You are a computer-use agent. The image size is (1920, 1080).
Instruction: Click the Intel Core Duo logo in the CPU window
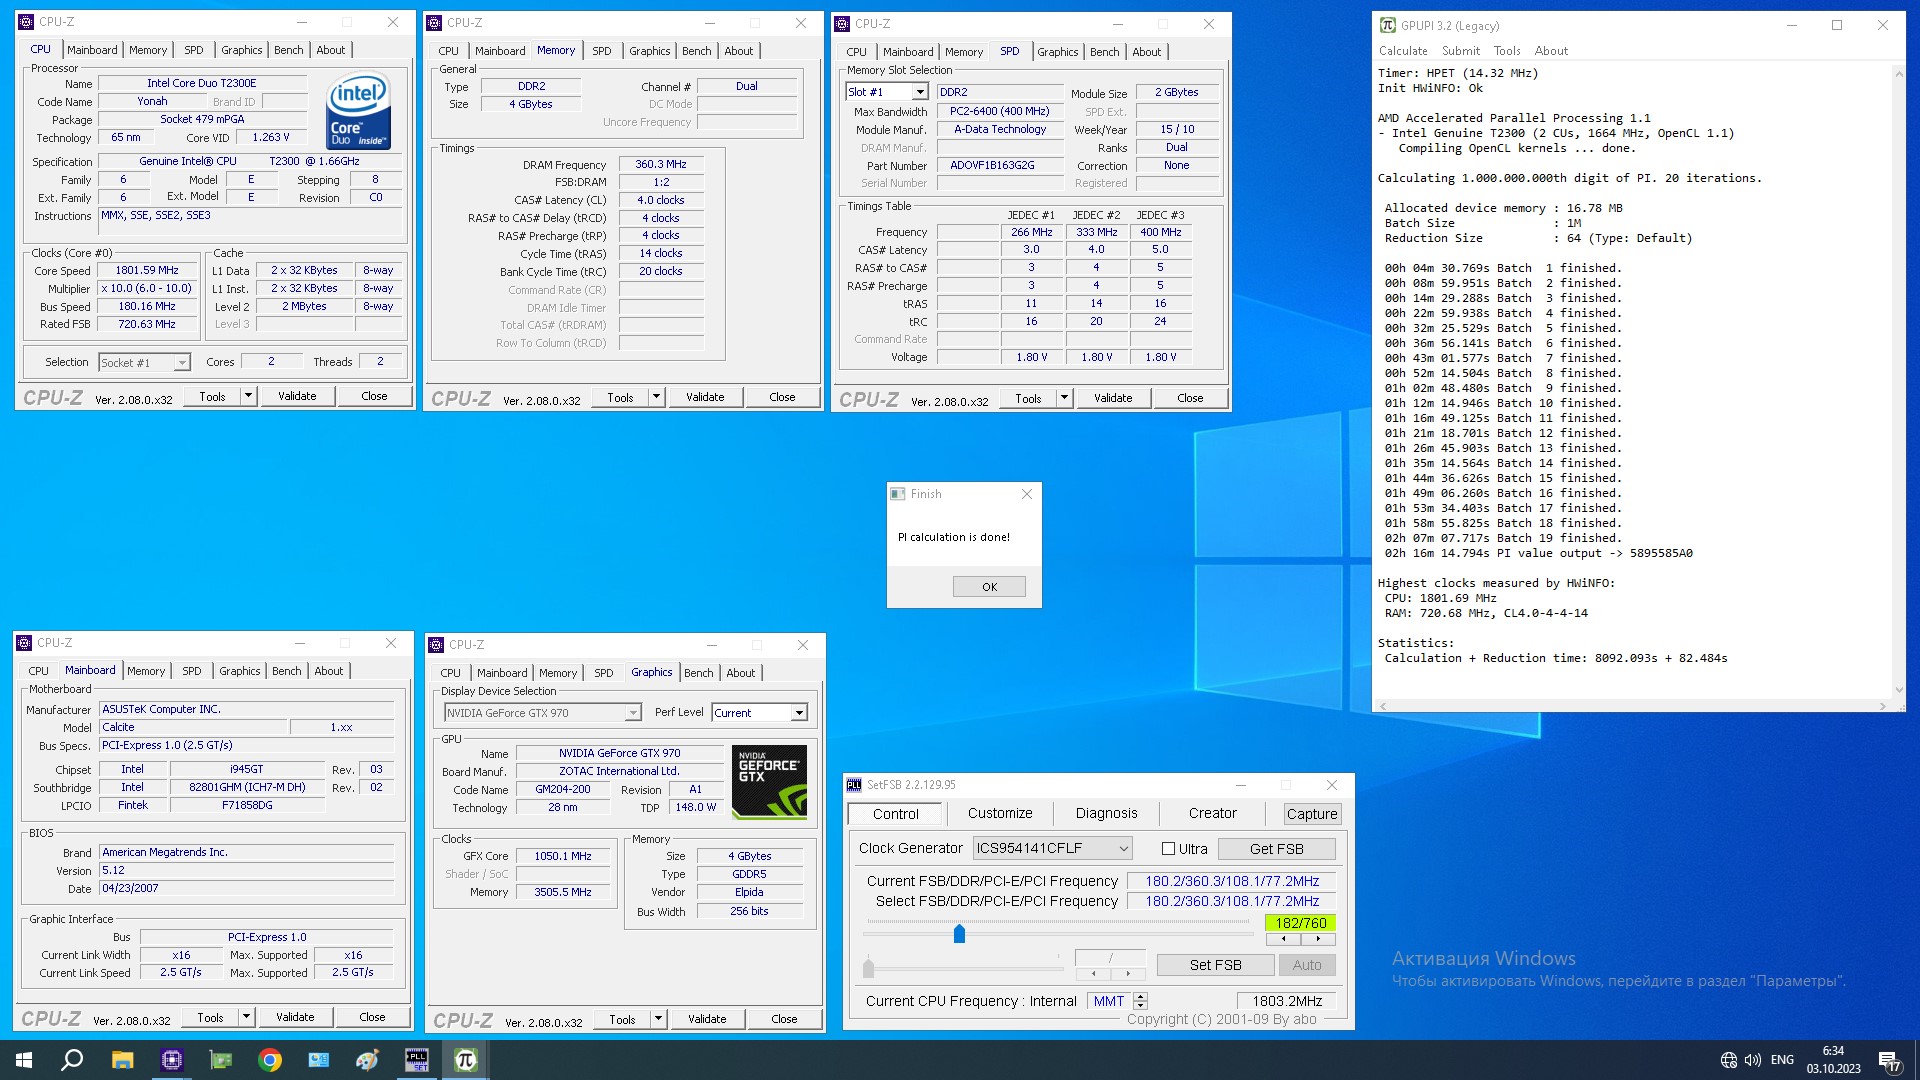tap(358, 111)
